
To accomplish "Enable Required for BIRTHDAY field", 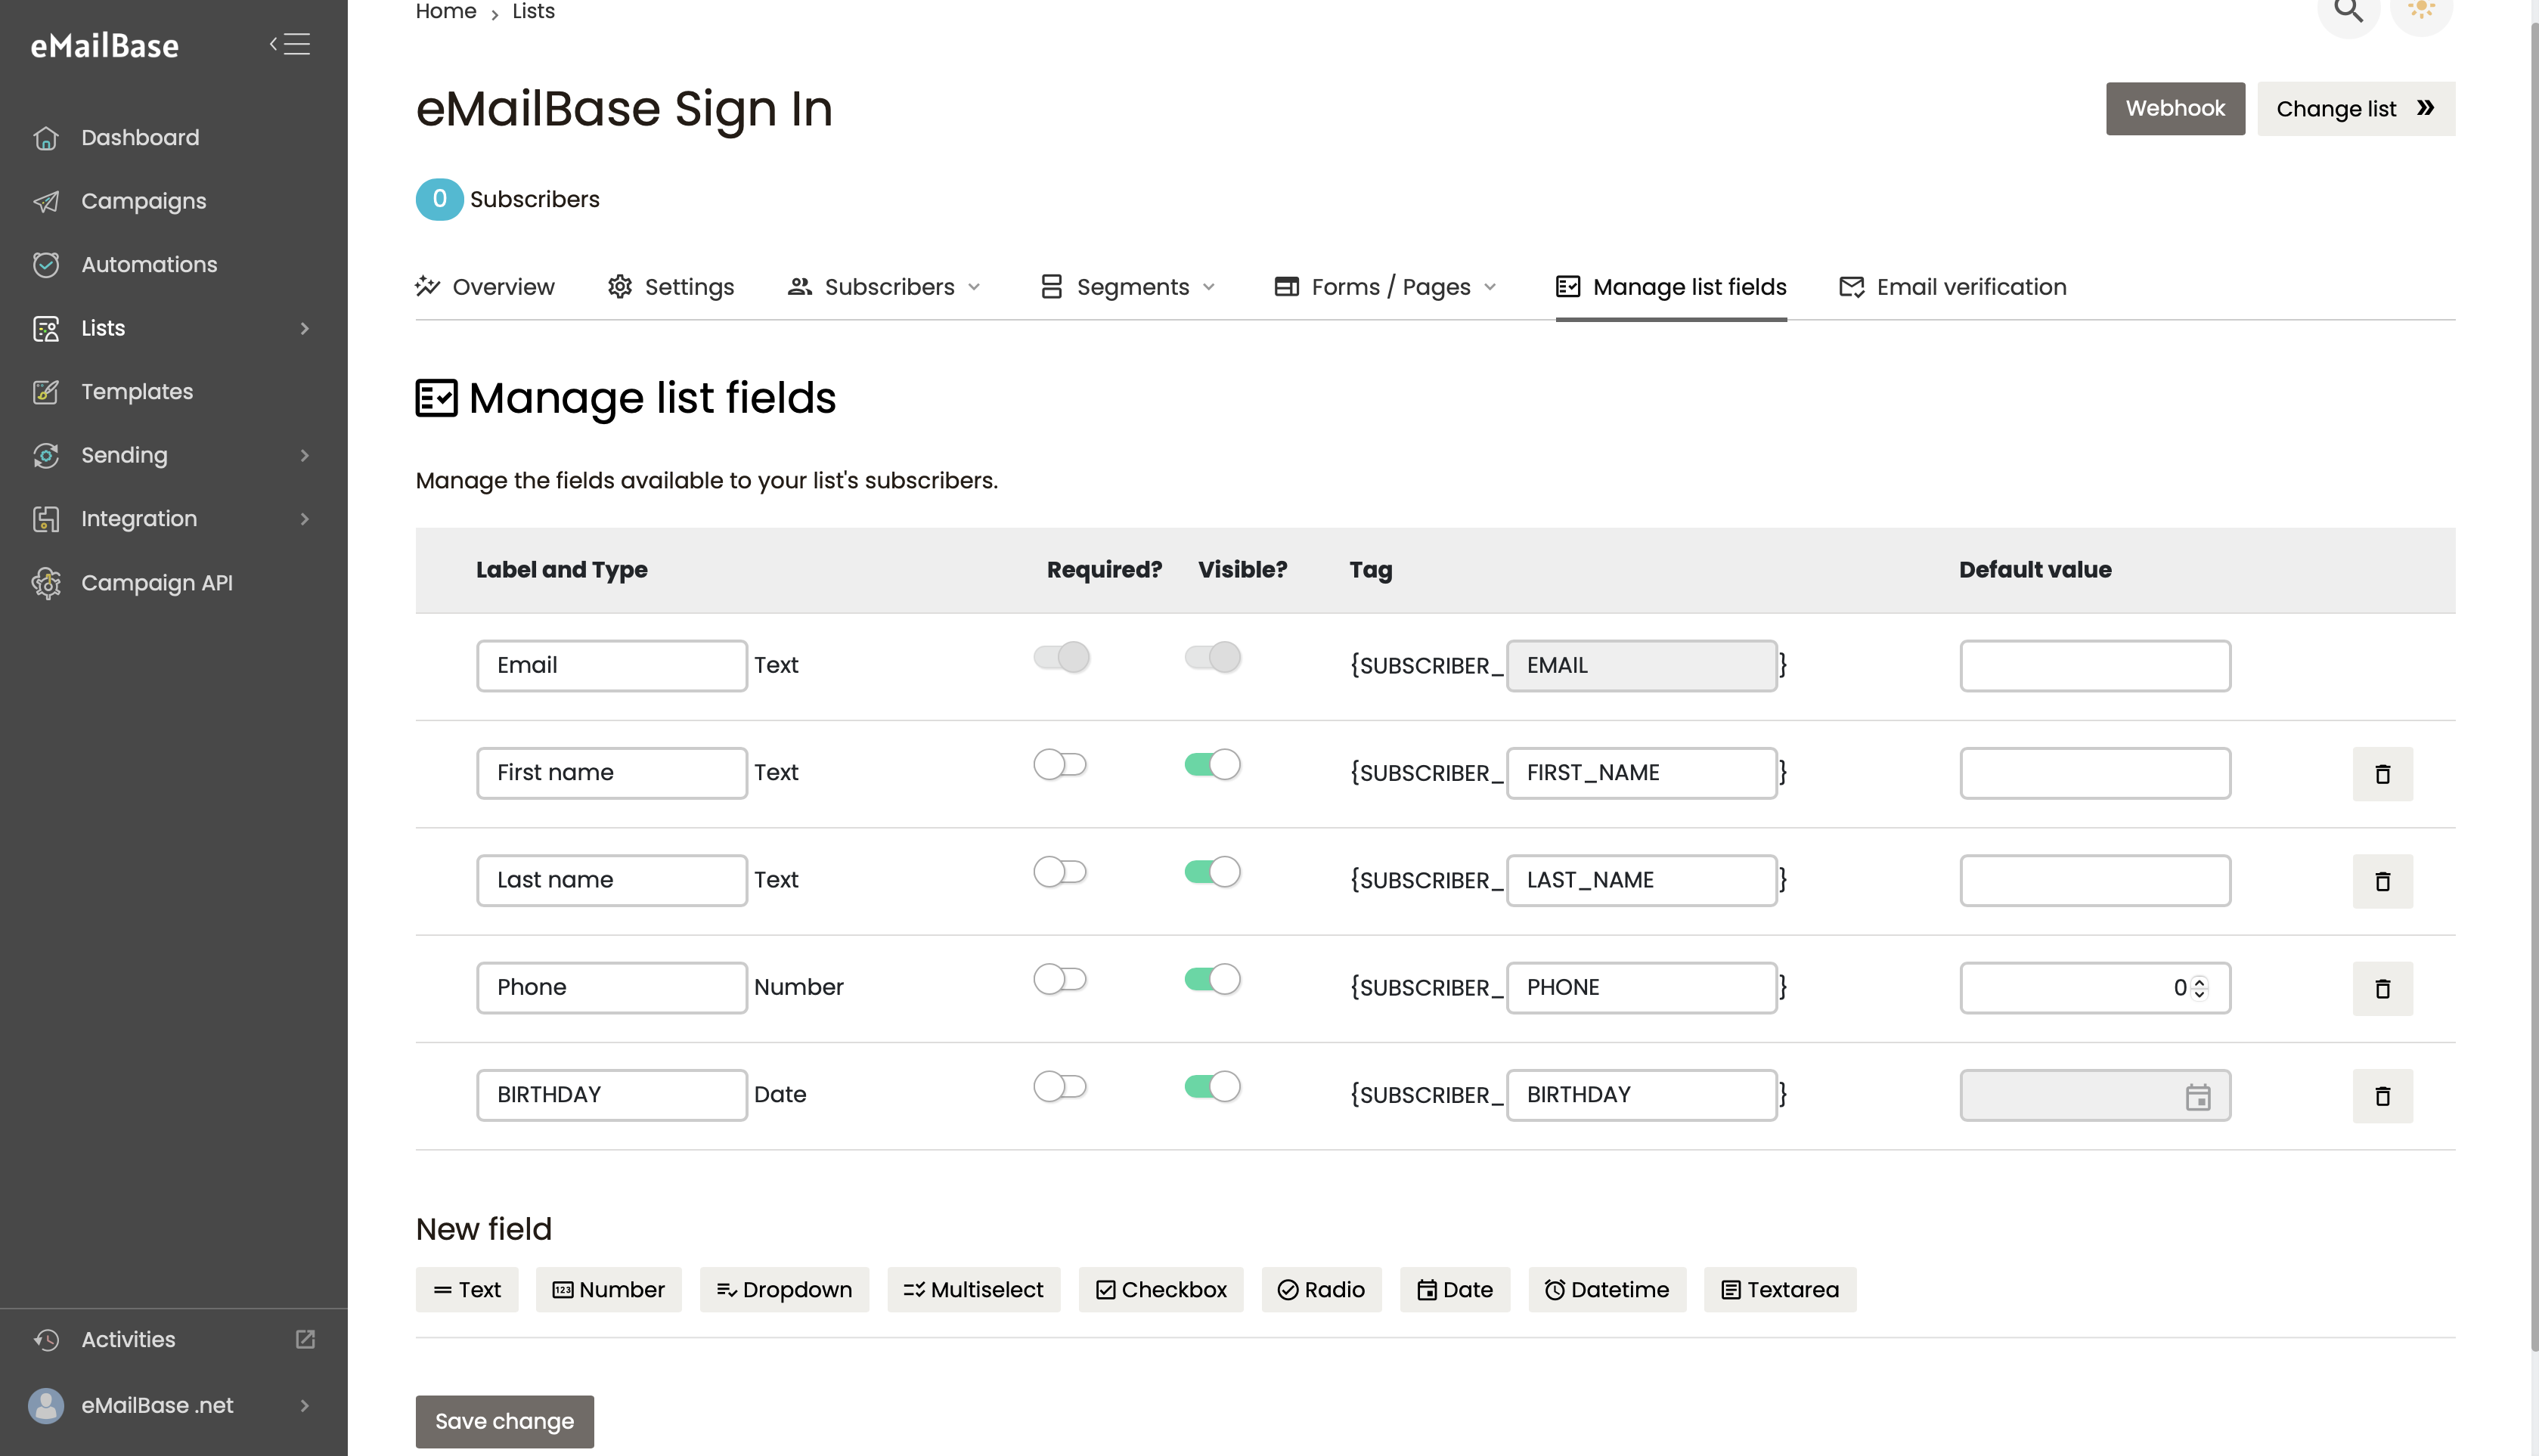I will (1060, 1086).
